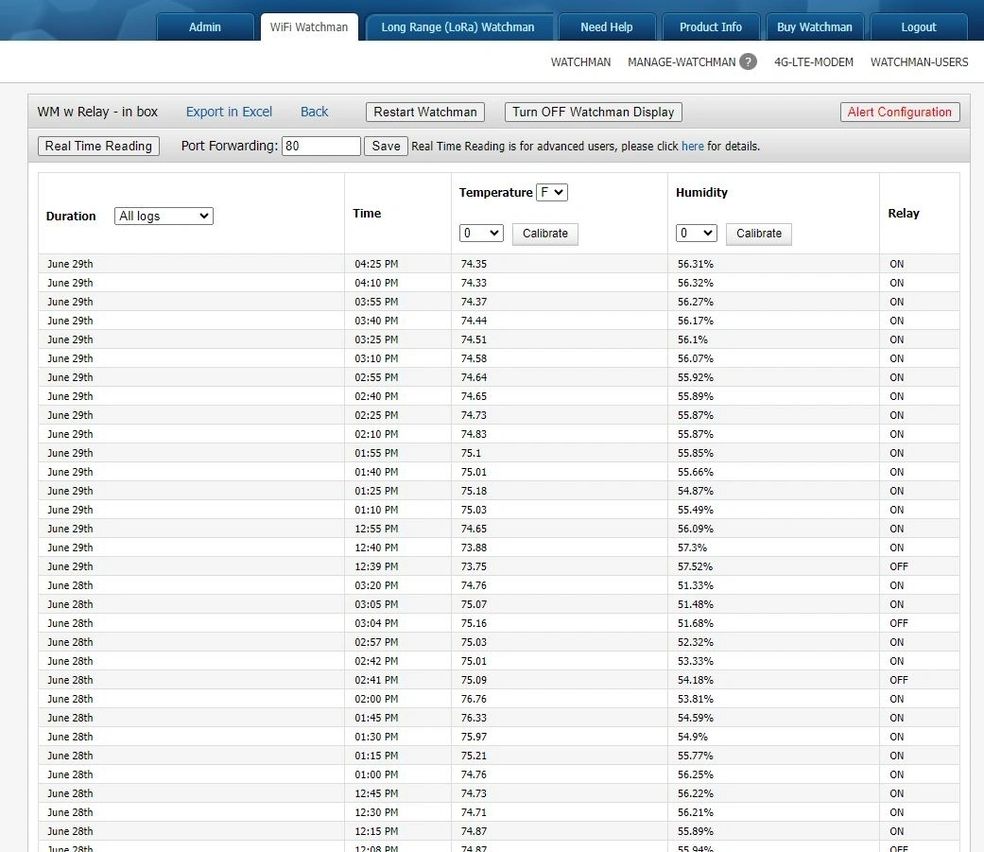Image resolution: width=984 pixels, height=852 pixels.
Task: Open the Need Help tab
Action: tap(606, 27)
